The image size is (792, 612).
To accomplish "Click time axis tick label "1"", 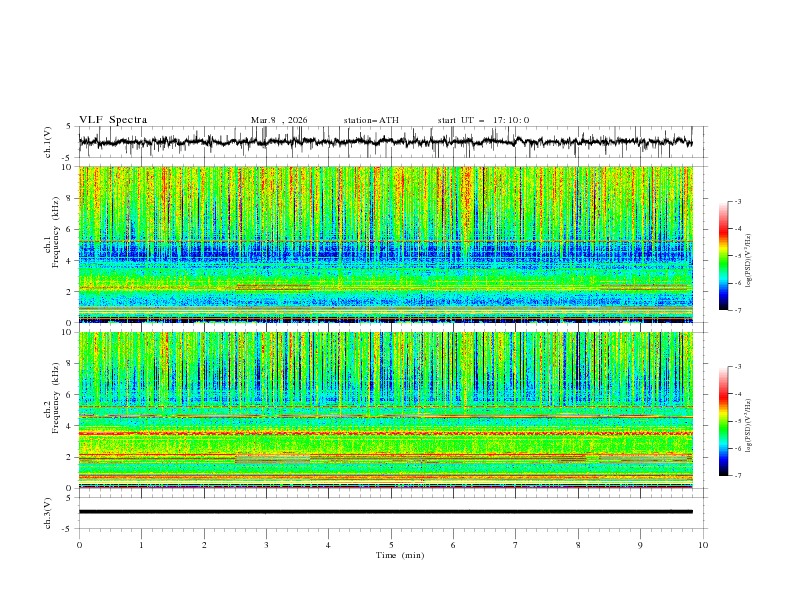I will [141, 545].
